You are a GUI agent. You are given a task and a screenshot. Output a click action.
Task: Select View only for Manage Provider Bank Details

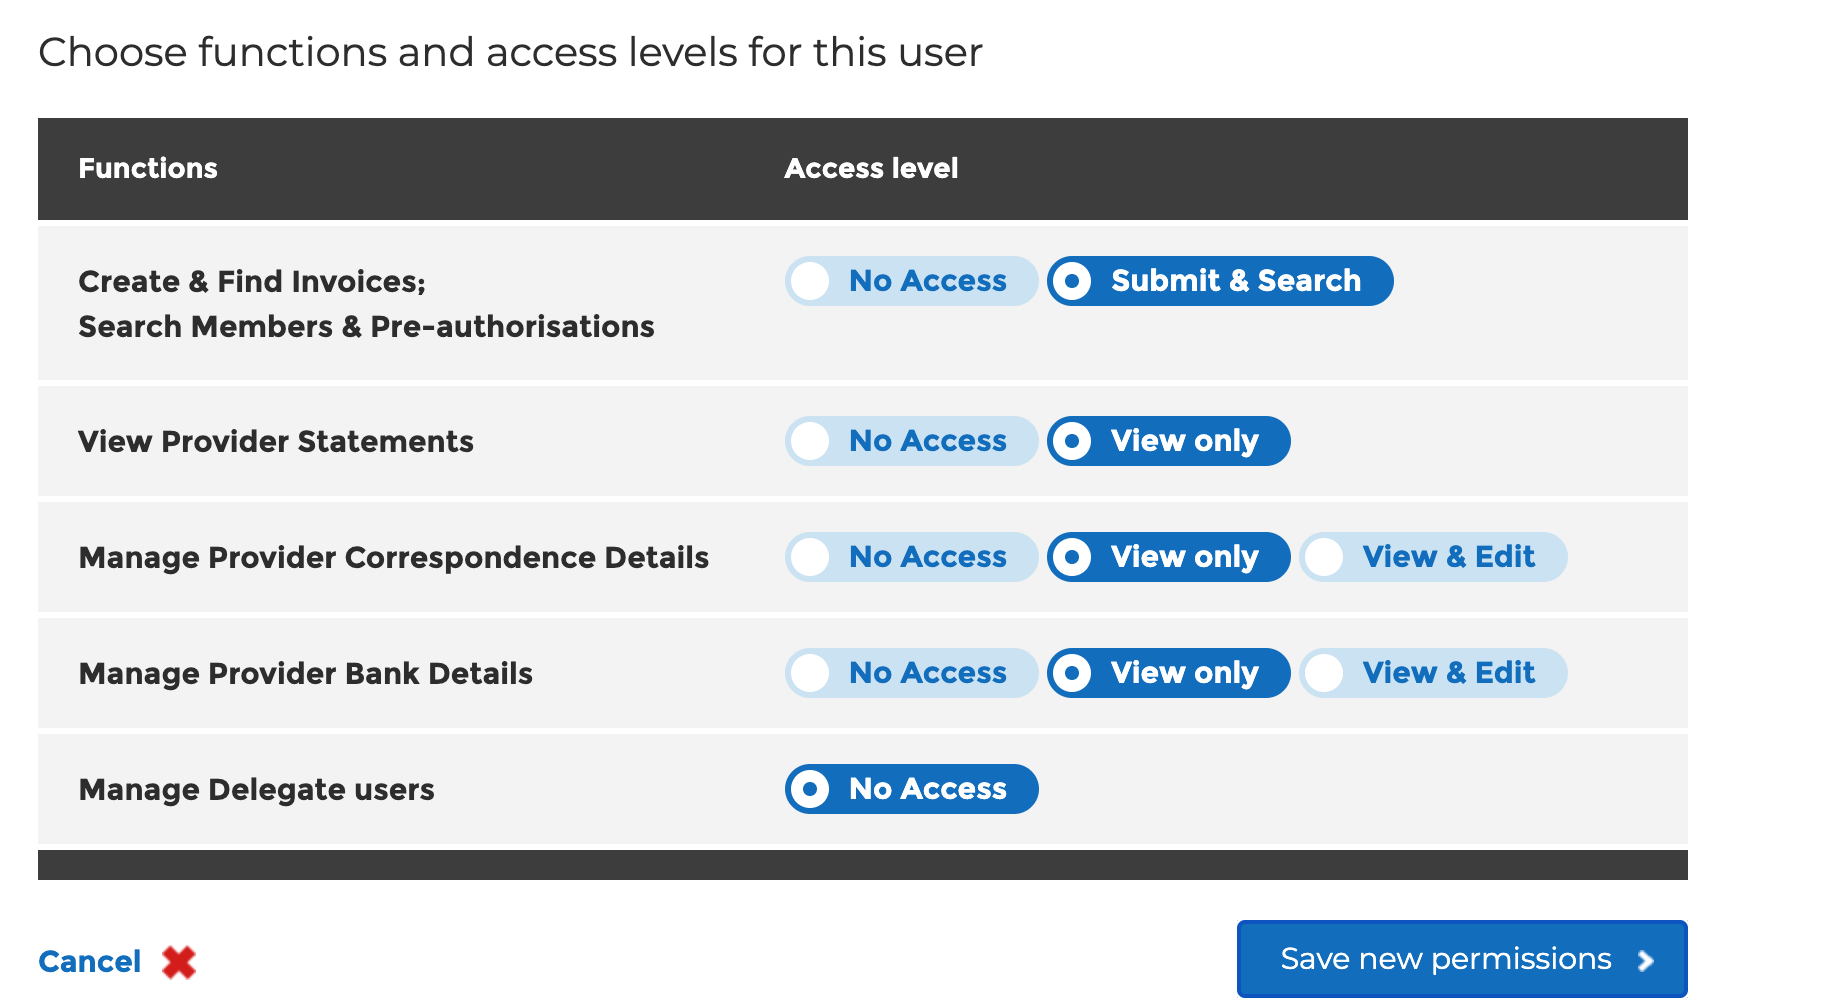click(1168, 673)
